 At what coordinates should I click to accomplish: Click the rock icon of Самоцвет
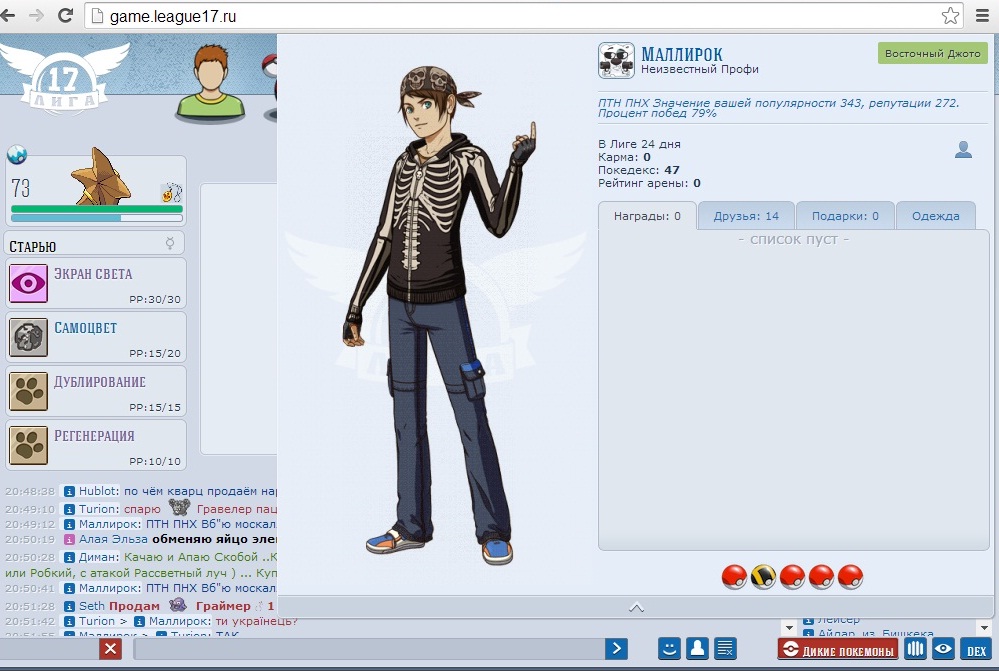pyautogui.click(x=29, y=337)
